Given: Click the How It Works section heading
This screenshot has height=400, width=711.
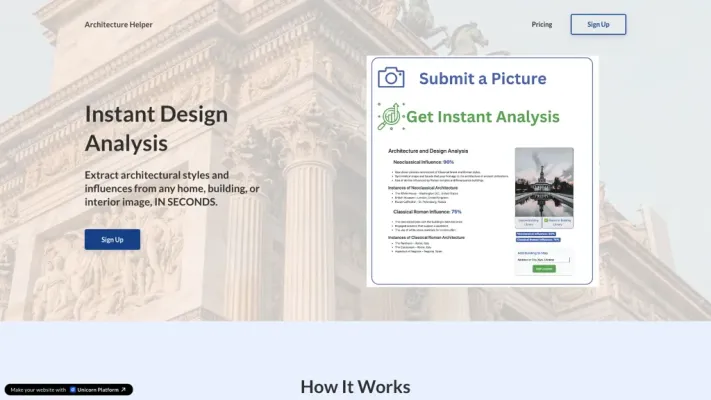Looking at the screenshot, I should click(x=355, y=387).
